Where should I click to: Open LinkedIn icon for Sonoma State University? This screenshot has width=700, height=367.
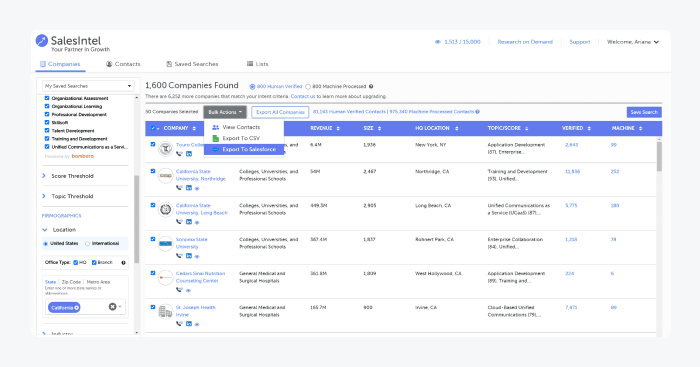tap(189, 256)
